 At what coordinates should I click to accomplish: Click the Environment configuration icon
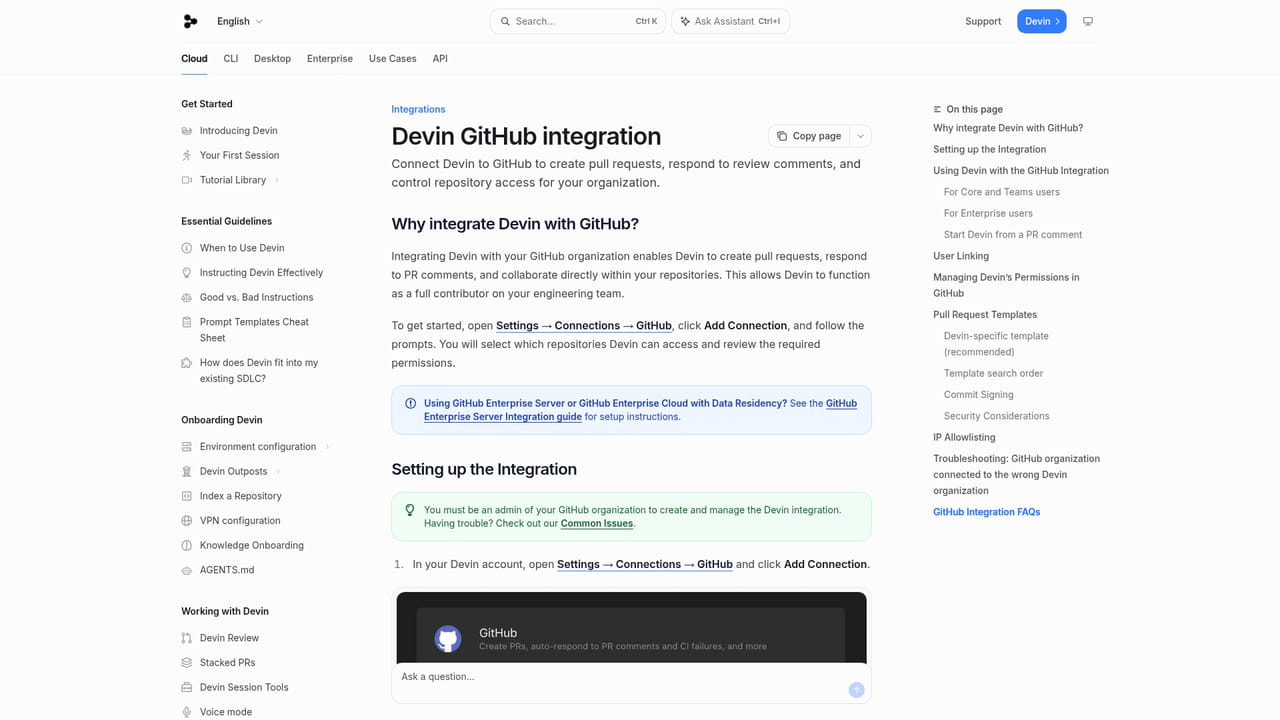[x=187, y=447]
